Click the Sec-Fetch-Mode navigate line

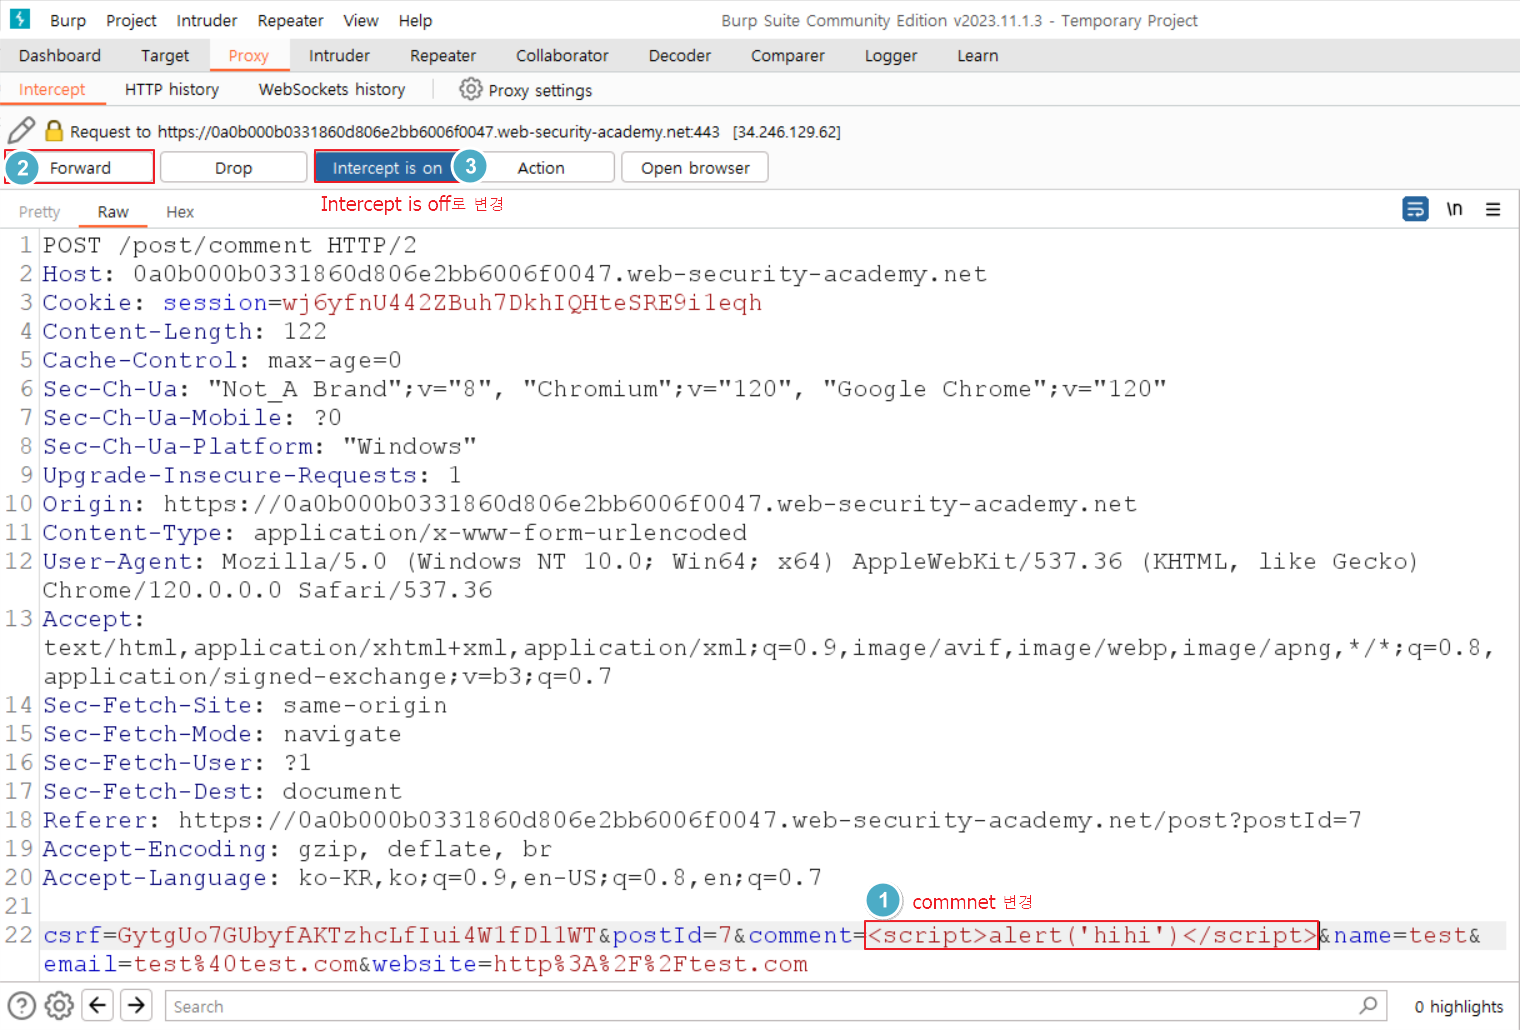222,734
